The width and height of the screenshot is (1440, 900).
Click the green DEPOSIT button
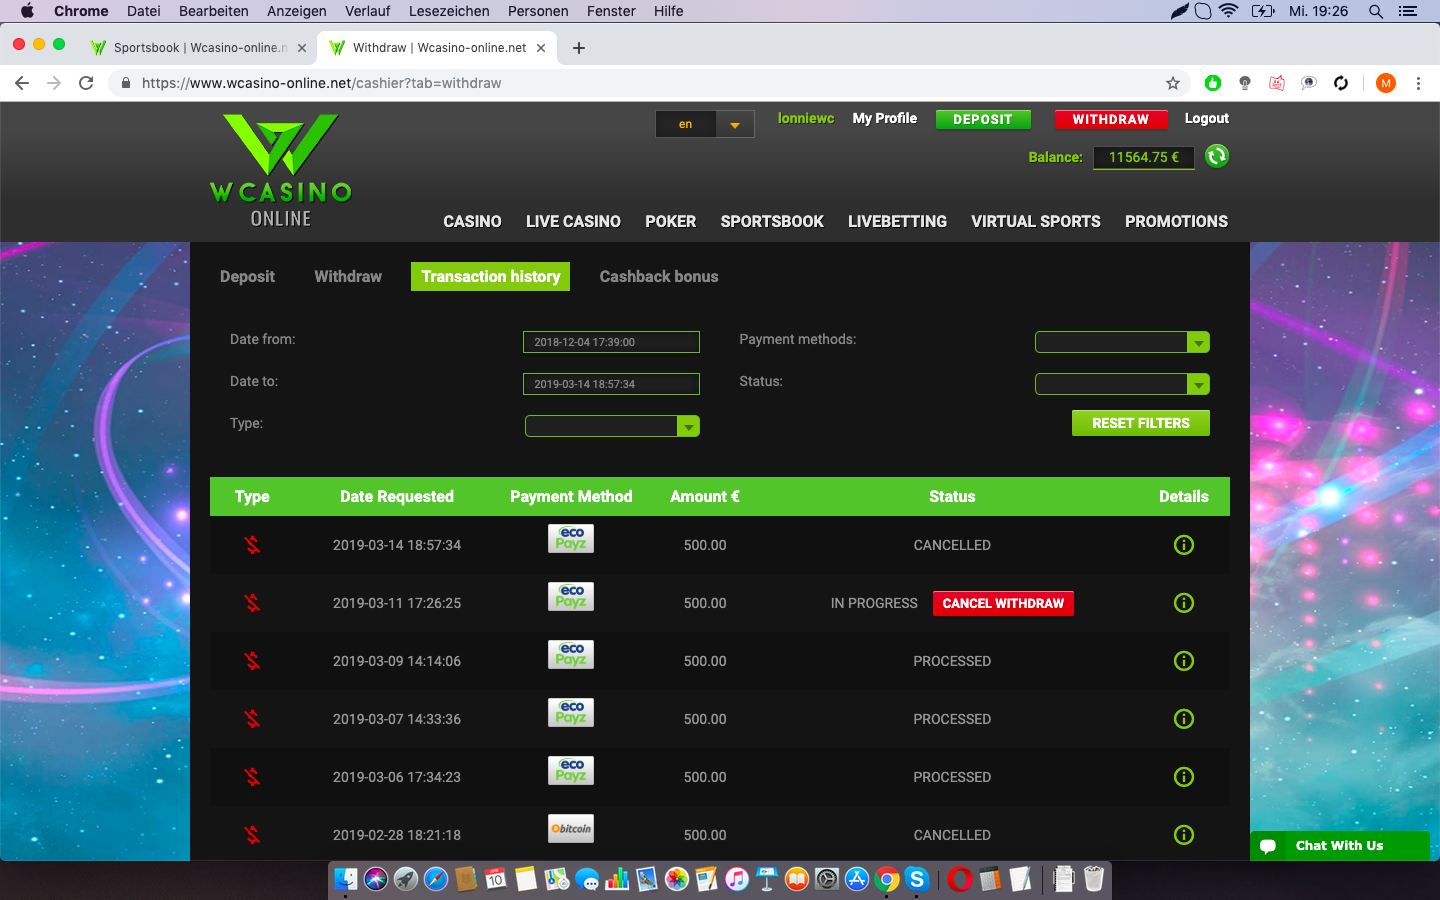click(983, 119)
